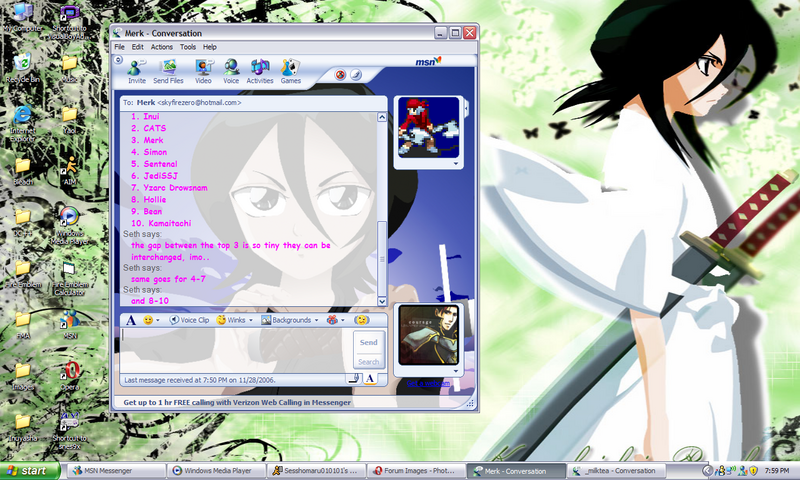Click the Send button
Image resolution: width=800 pixels, height=480 pixels.
[368, 342]
